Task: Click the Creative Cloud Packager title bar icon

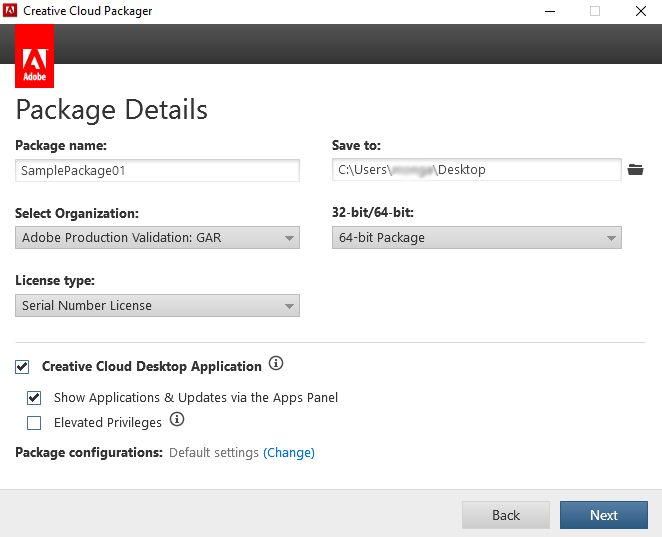Action: (10, 11)
